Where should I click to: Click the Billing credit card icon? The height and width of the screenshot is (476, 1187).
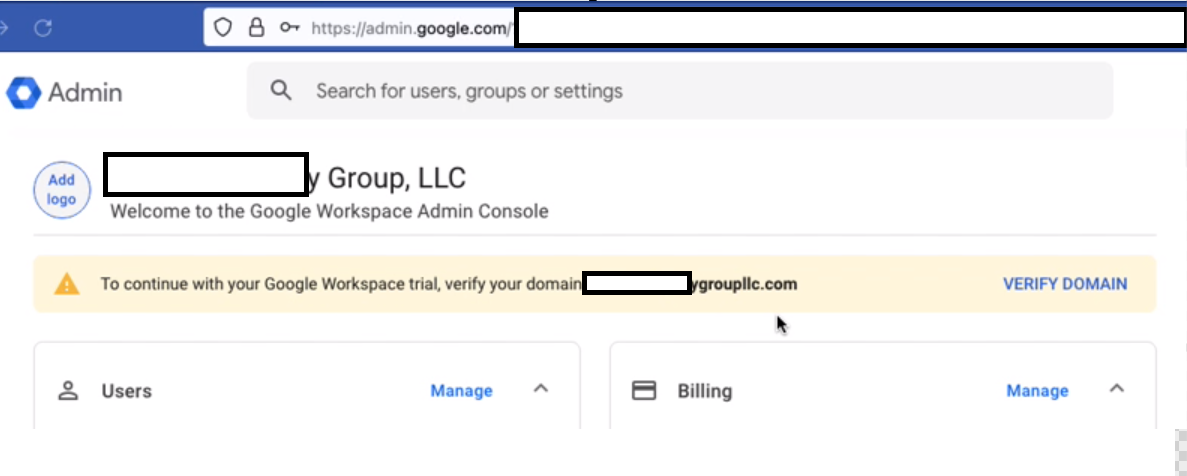[645, 390]
